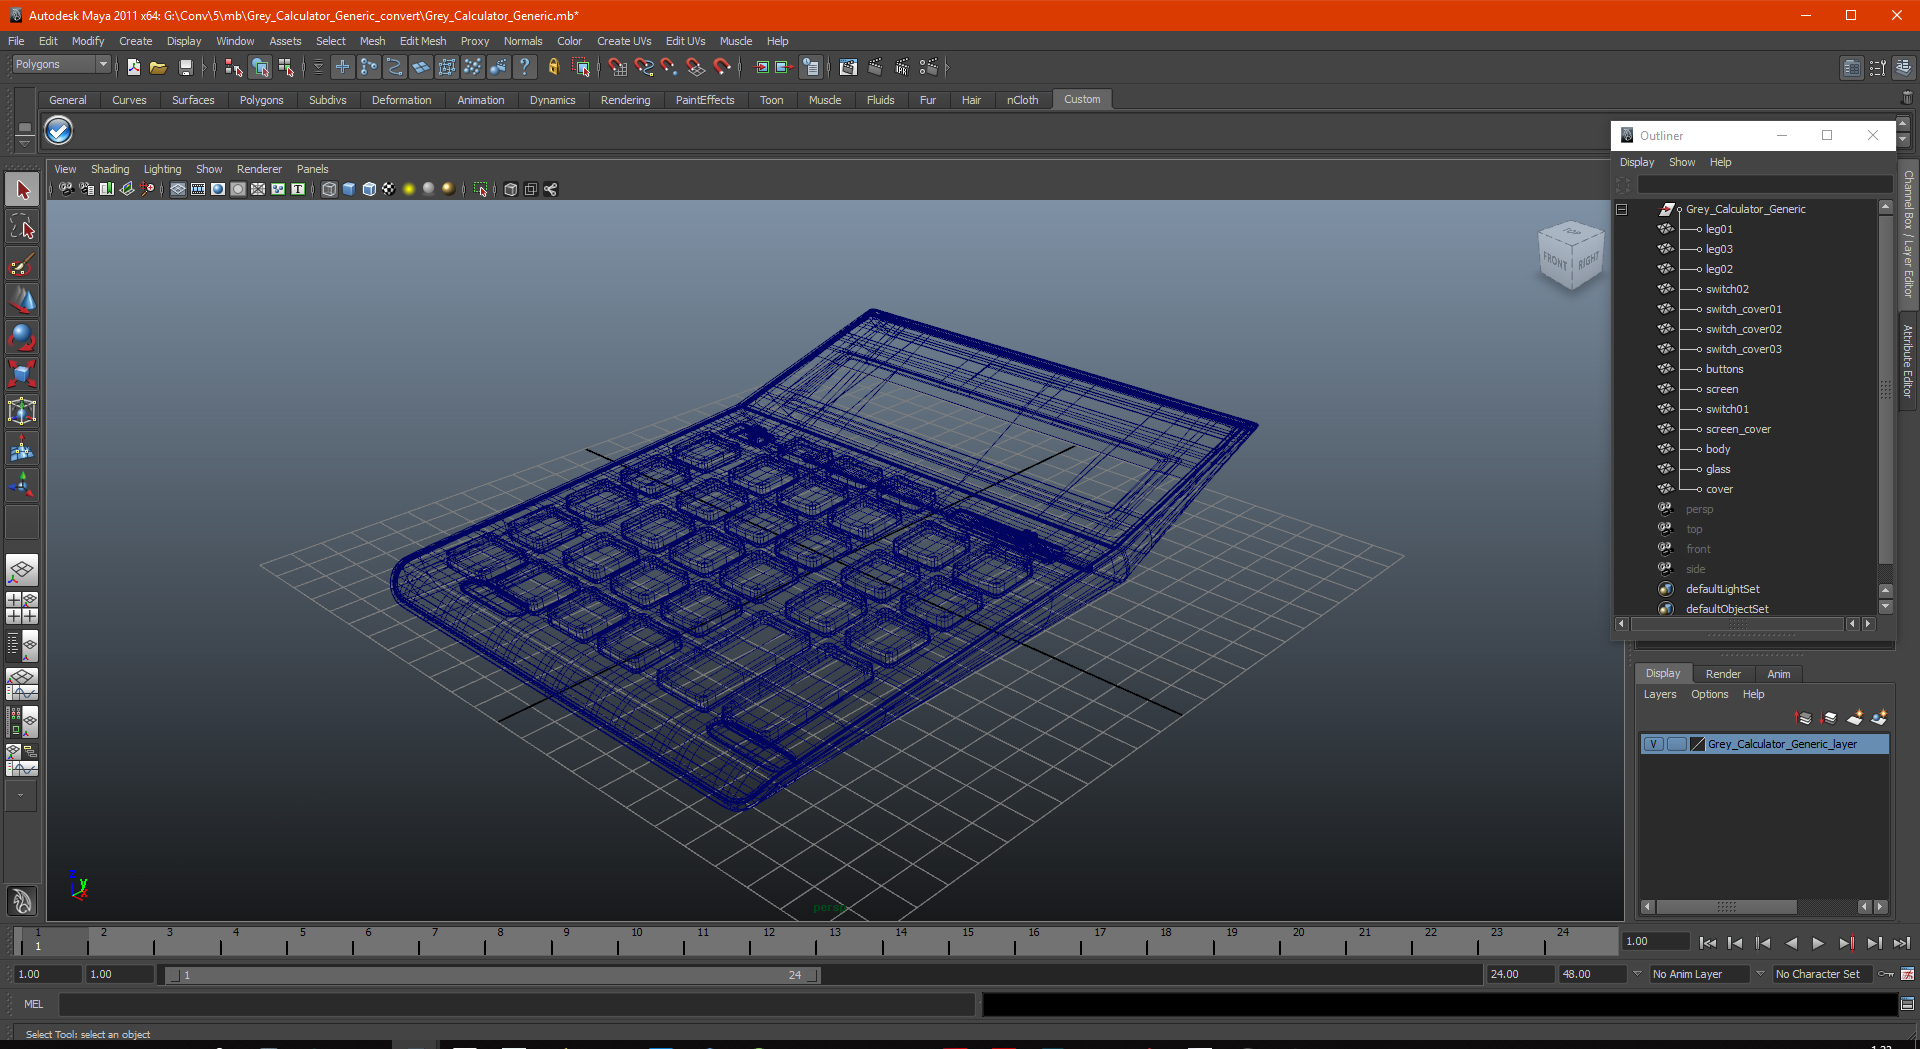Viewport: 1920px width, 1049px height.
Task: Open the Outliner Show menu
Action: click(x=1682, y=162)
